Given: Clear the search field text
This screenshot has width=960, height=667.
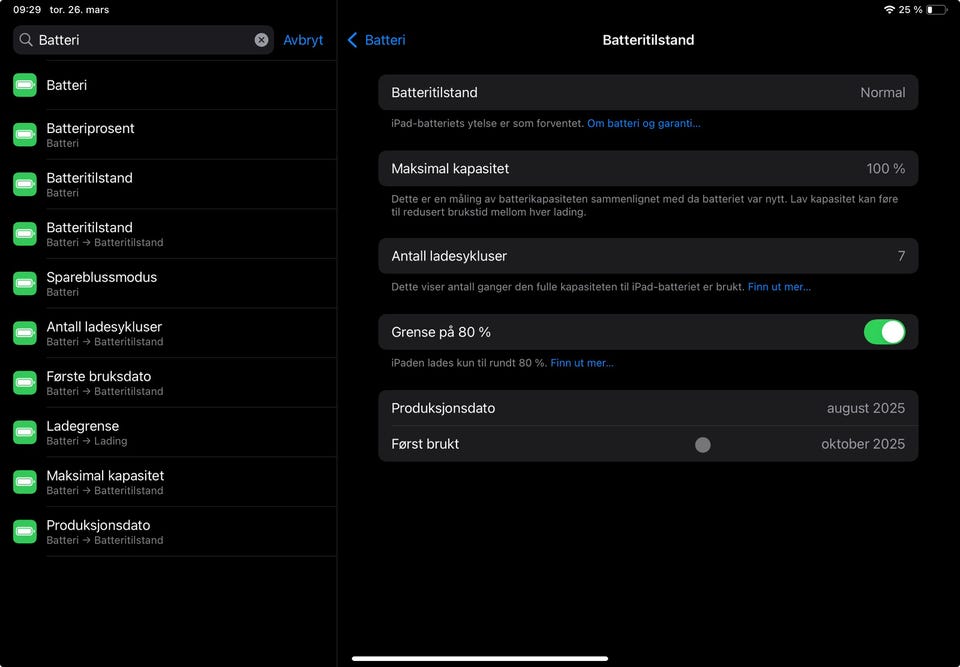Looking at the screenshot, I should 261,40.
